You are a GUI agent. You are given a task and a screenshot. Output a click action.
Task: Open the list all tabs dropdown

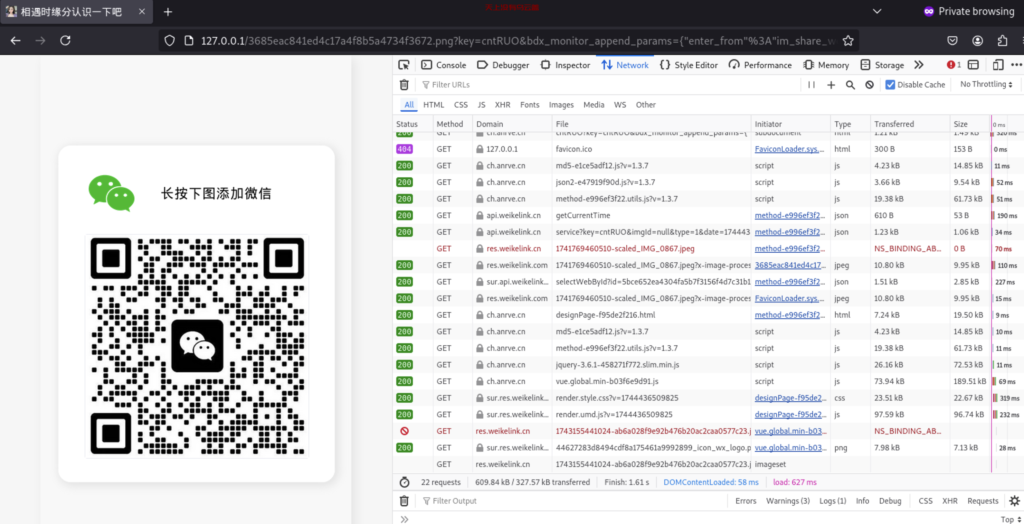[877, 12]
